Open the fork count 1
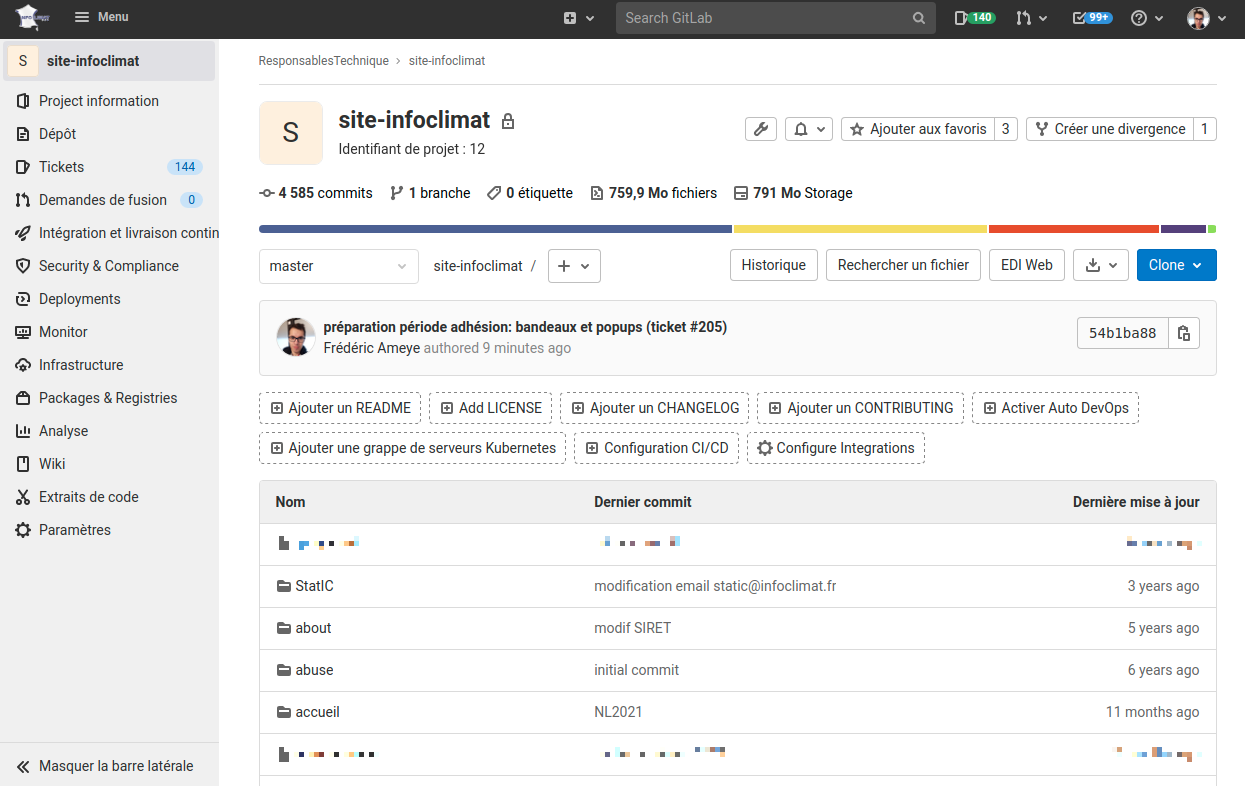 point(1205,129)
